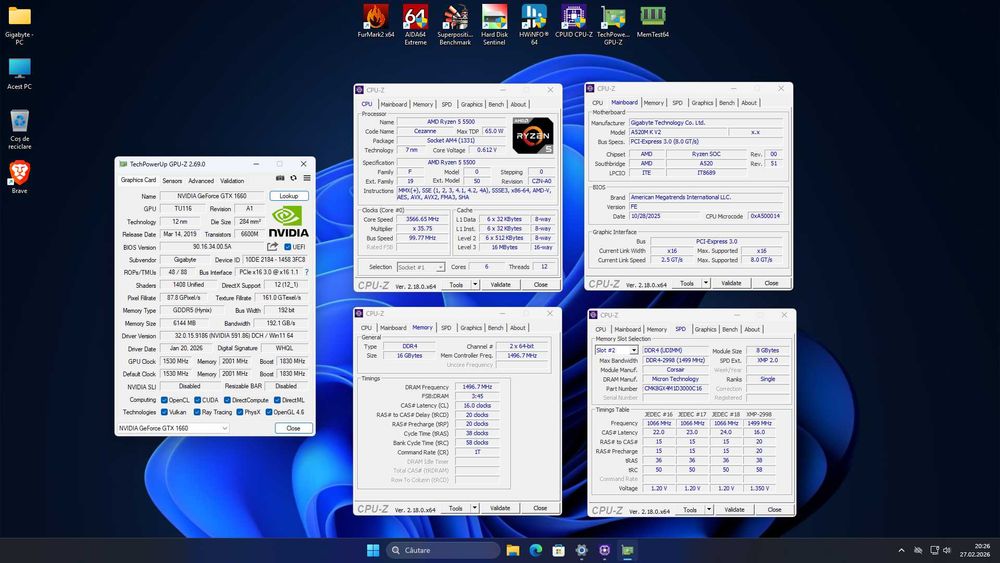Image resolution: width=1000 pixels, height=563 pixels.
Task: Click the GPU-Z screenshot camera icon
Action: point(280,179)
